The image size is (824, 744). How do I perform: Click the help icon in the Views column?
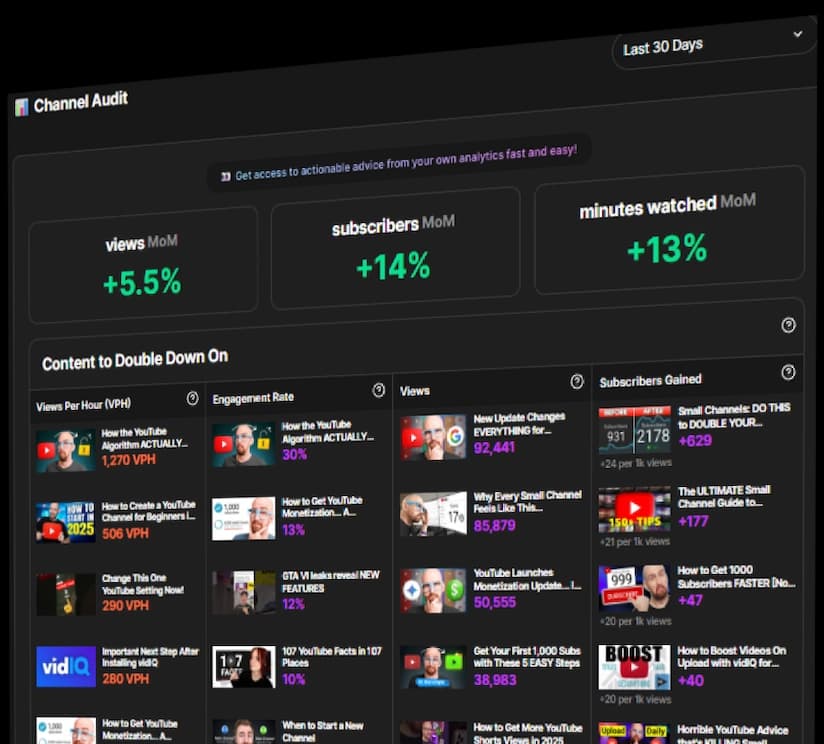576,381
